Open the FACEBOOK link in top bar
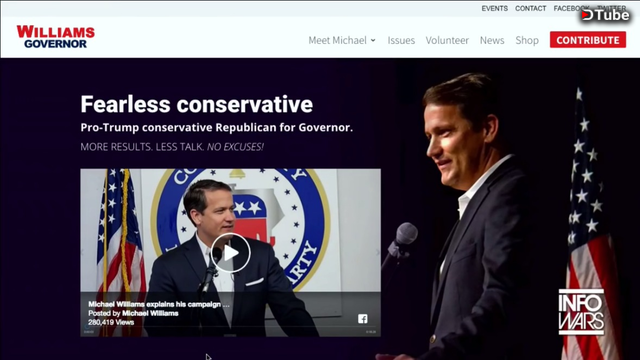The height and width of the screenshot is (360, 640). [571, 8]
